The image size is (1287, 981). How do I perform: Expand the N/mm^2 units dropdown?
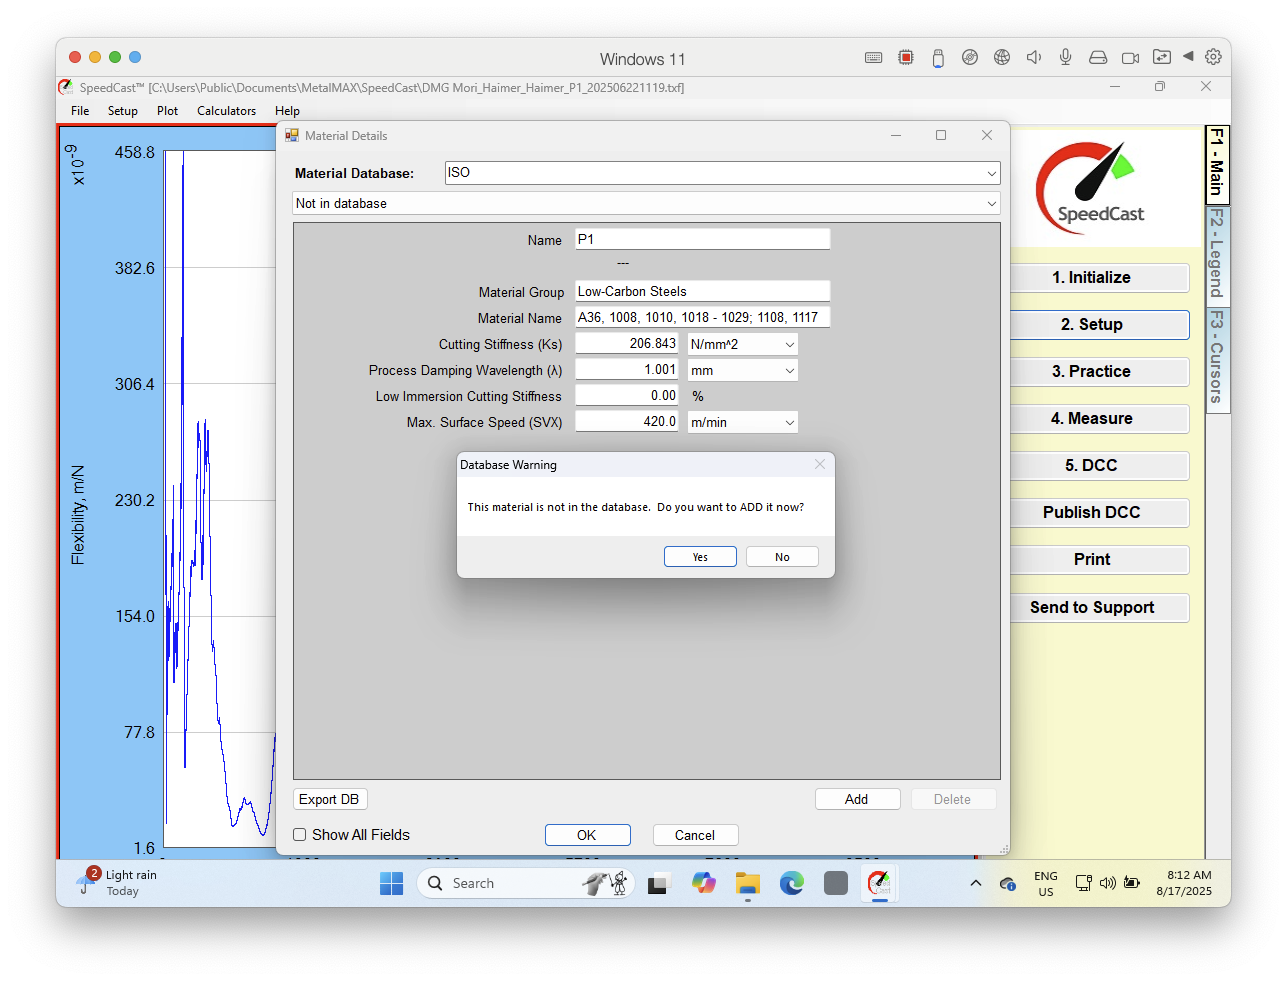click(x=743, y=344)
